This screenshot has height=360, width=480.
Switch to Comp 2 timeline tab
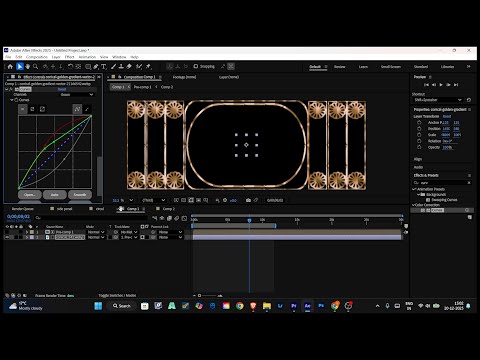(x=168, y=209)
